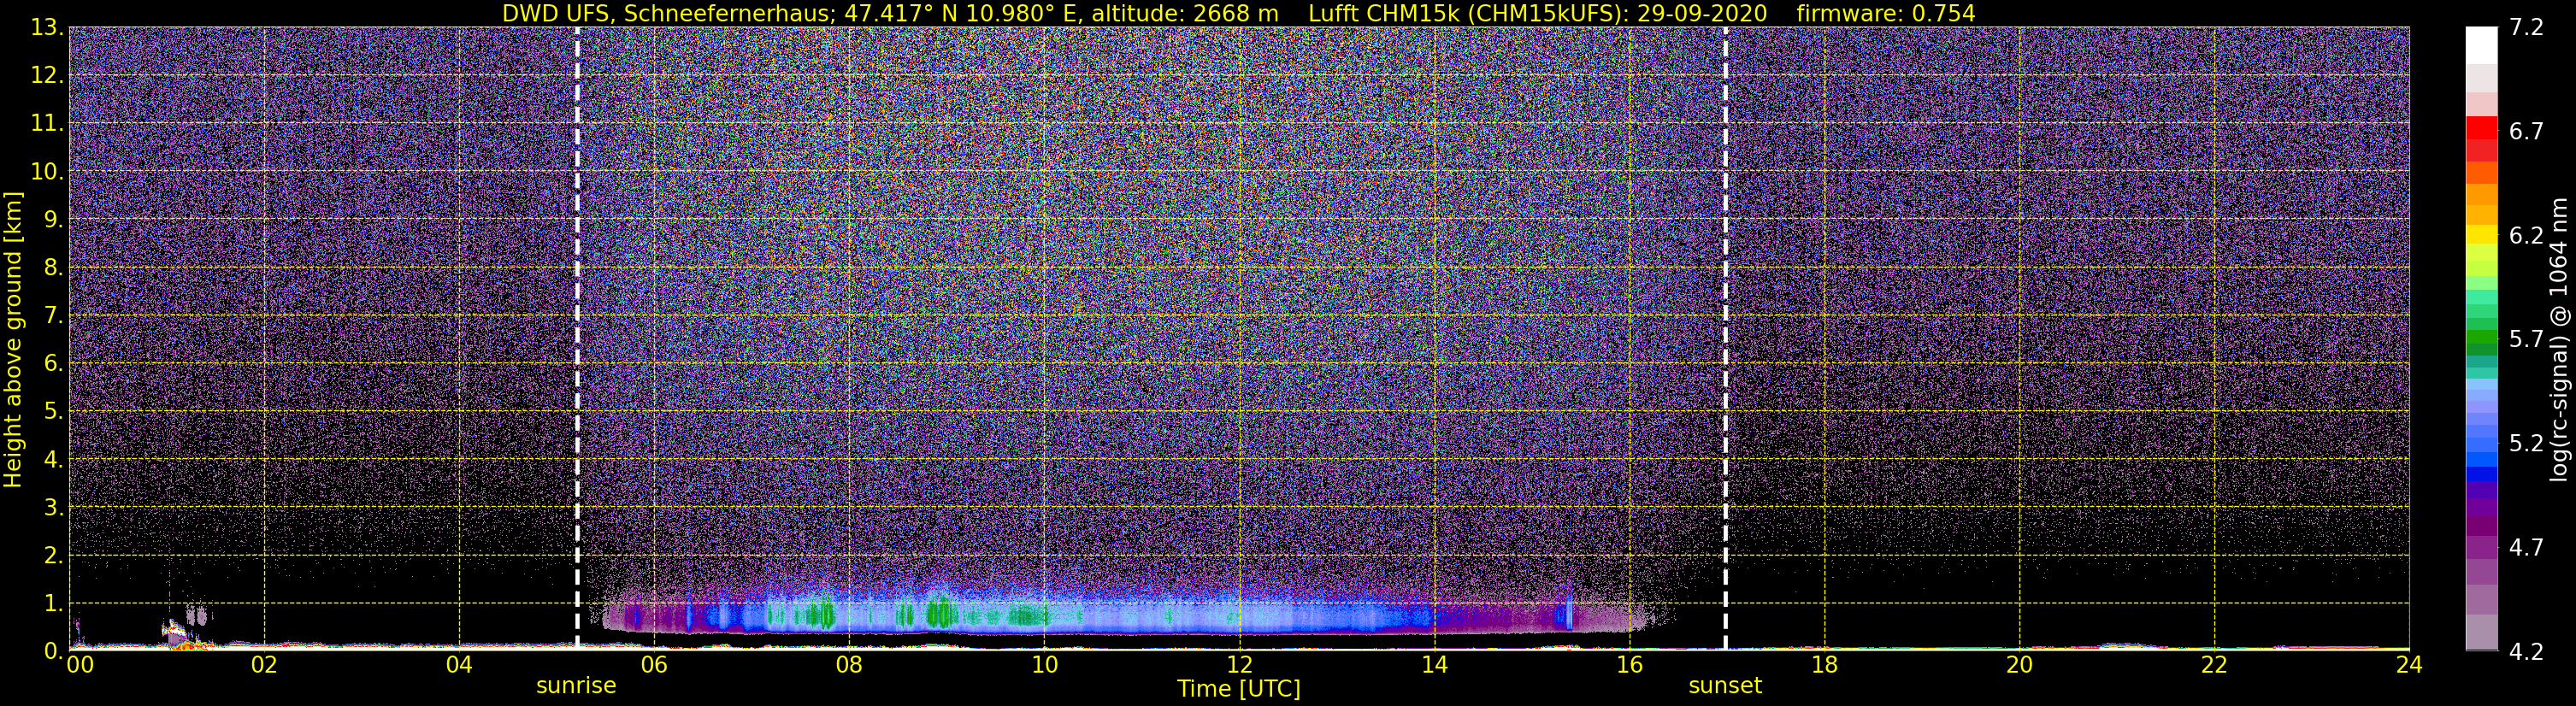Screen dimensions: 2576x706
Task: Click the colorbar value 6.2
Action: (x=2526, y=236)
